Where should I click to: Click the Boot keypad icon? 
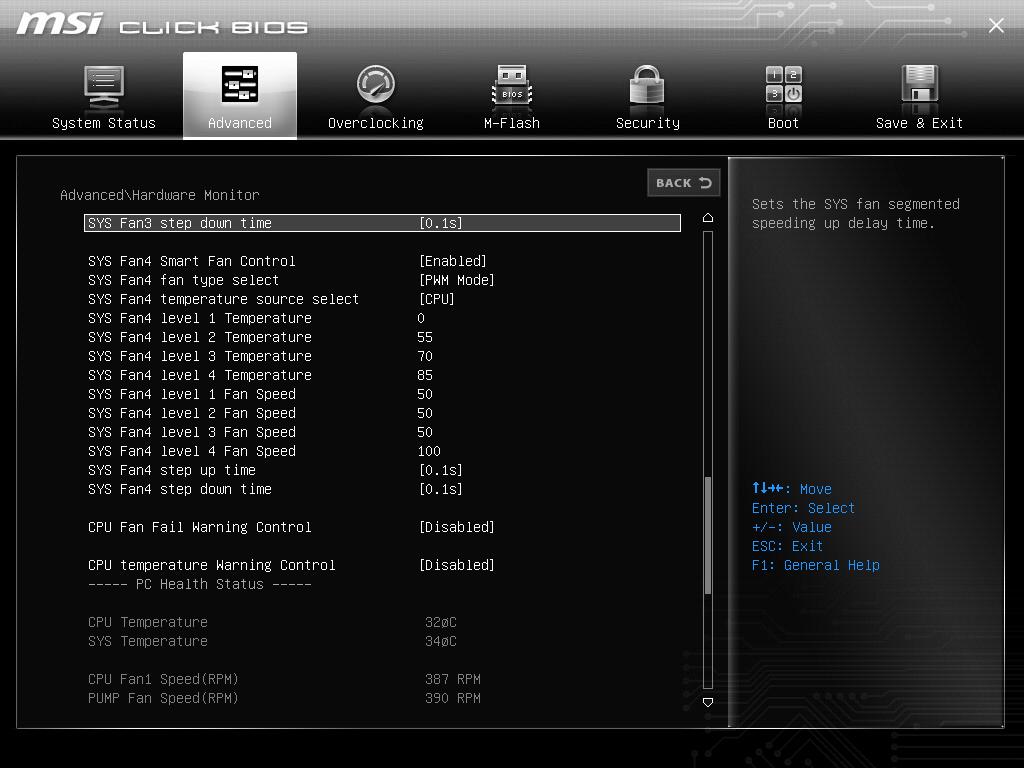[784, 84]
